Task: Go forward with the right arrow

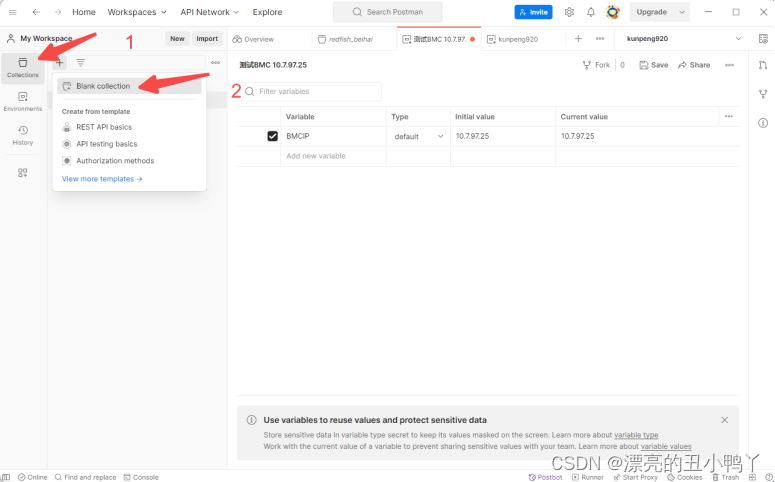Action: 57,12
